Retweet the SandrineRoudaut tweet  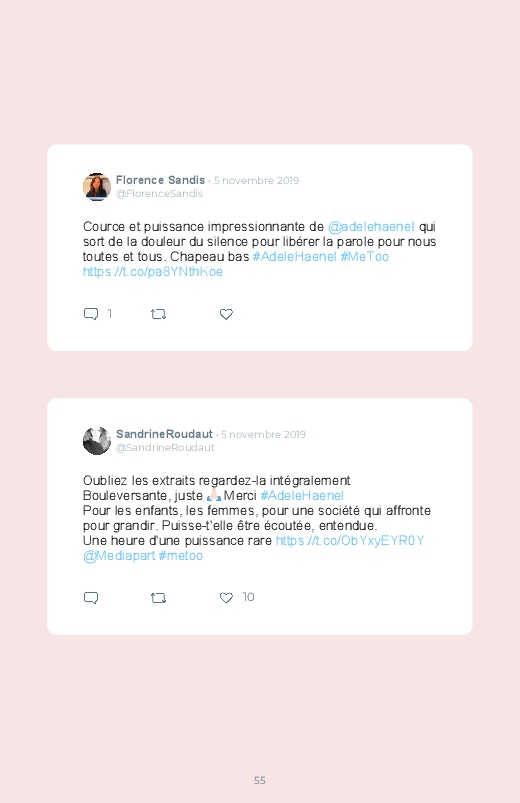158,598
